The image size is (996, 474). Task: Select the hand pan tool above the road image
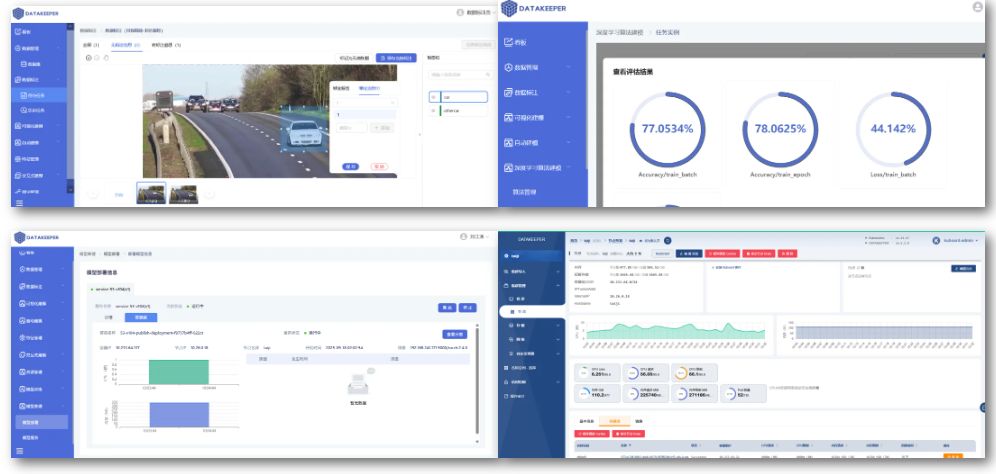(x=107, y=58)
